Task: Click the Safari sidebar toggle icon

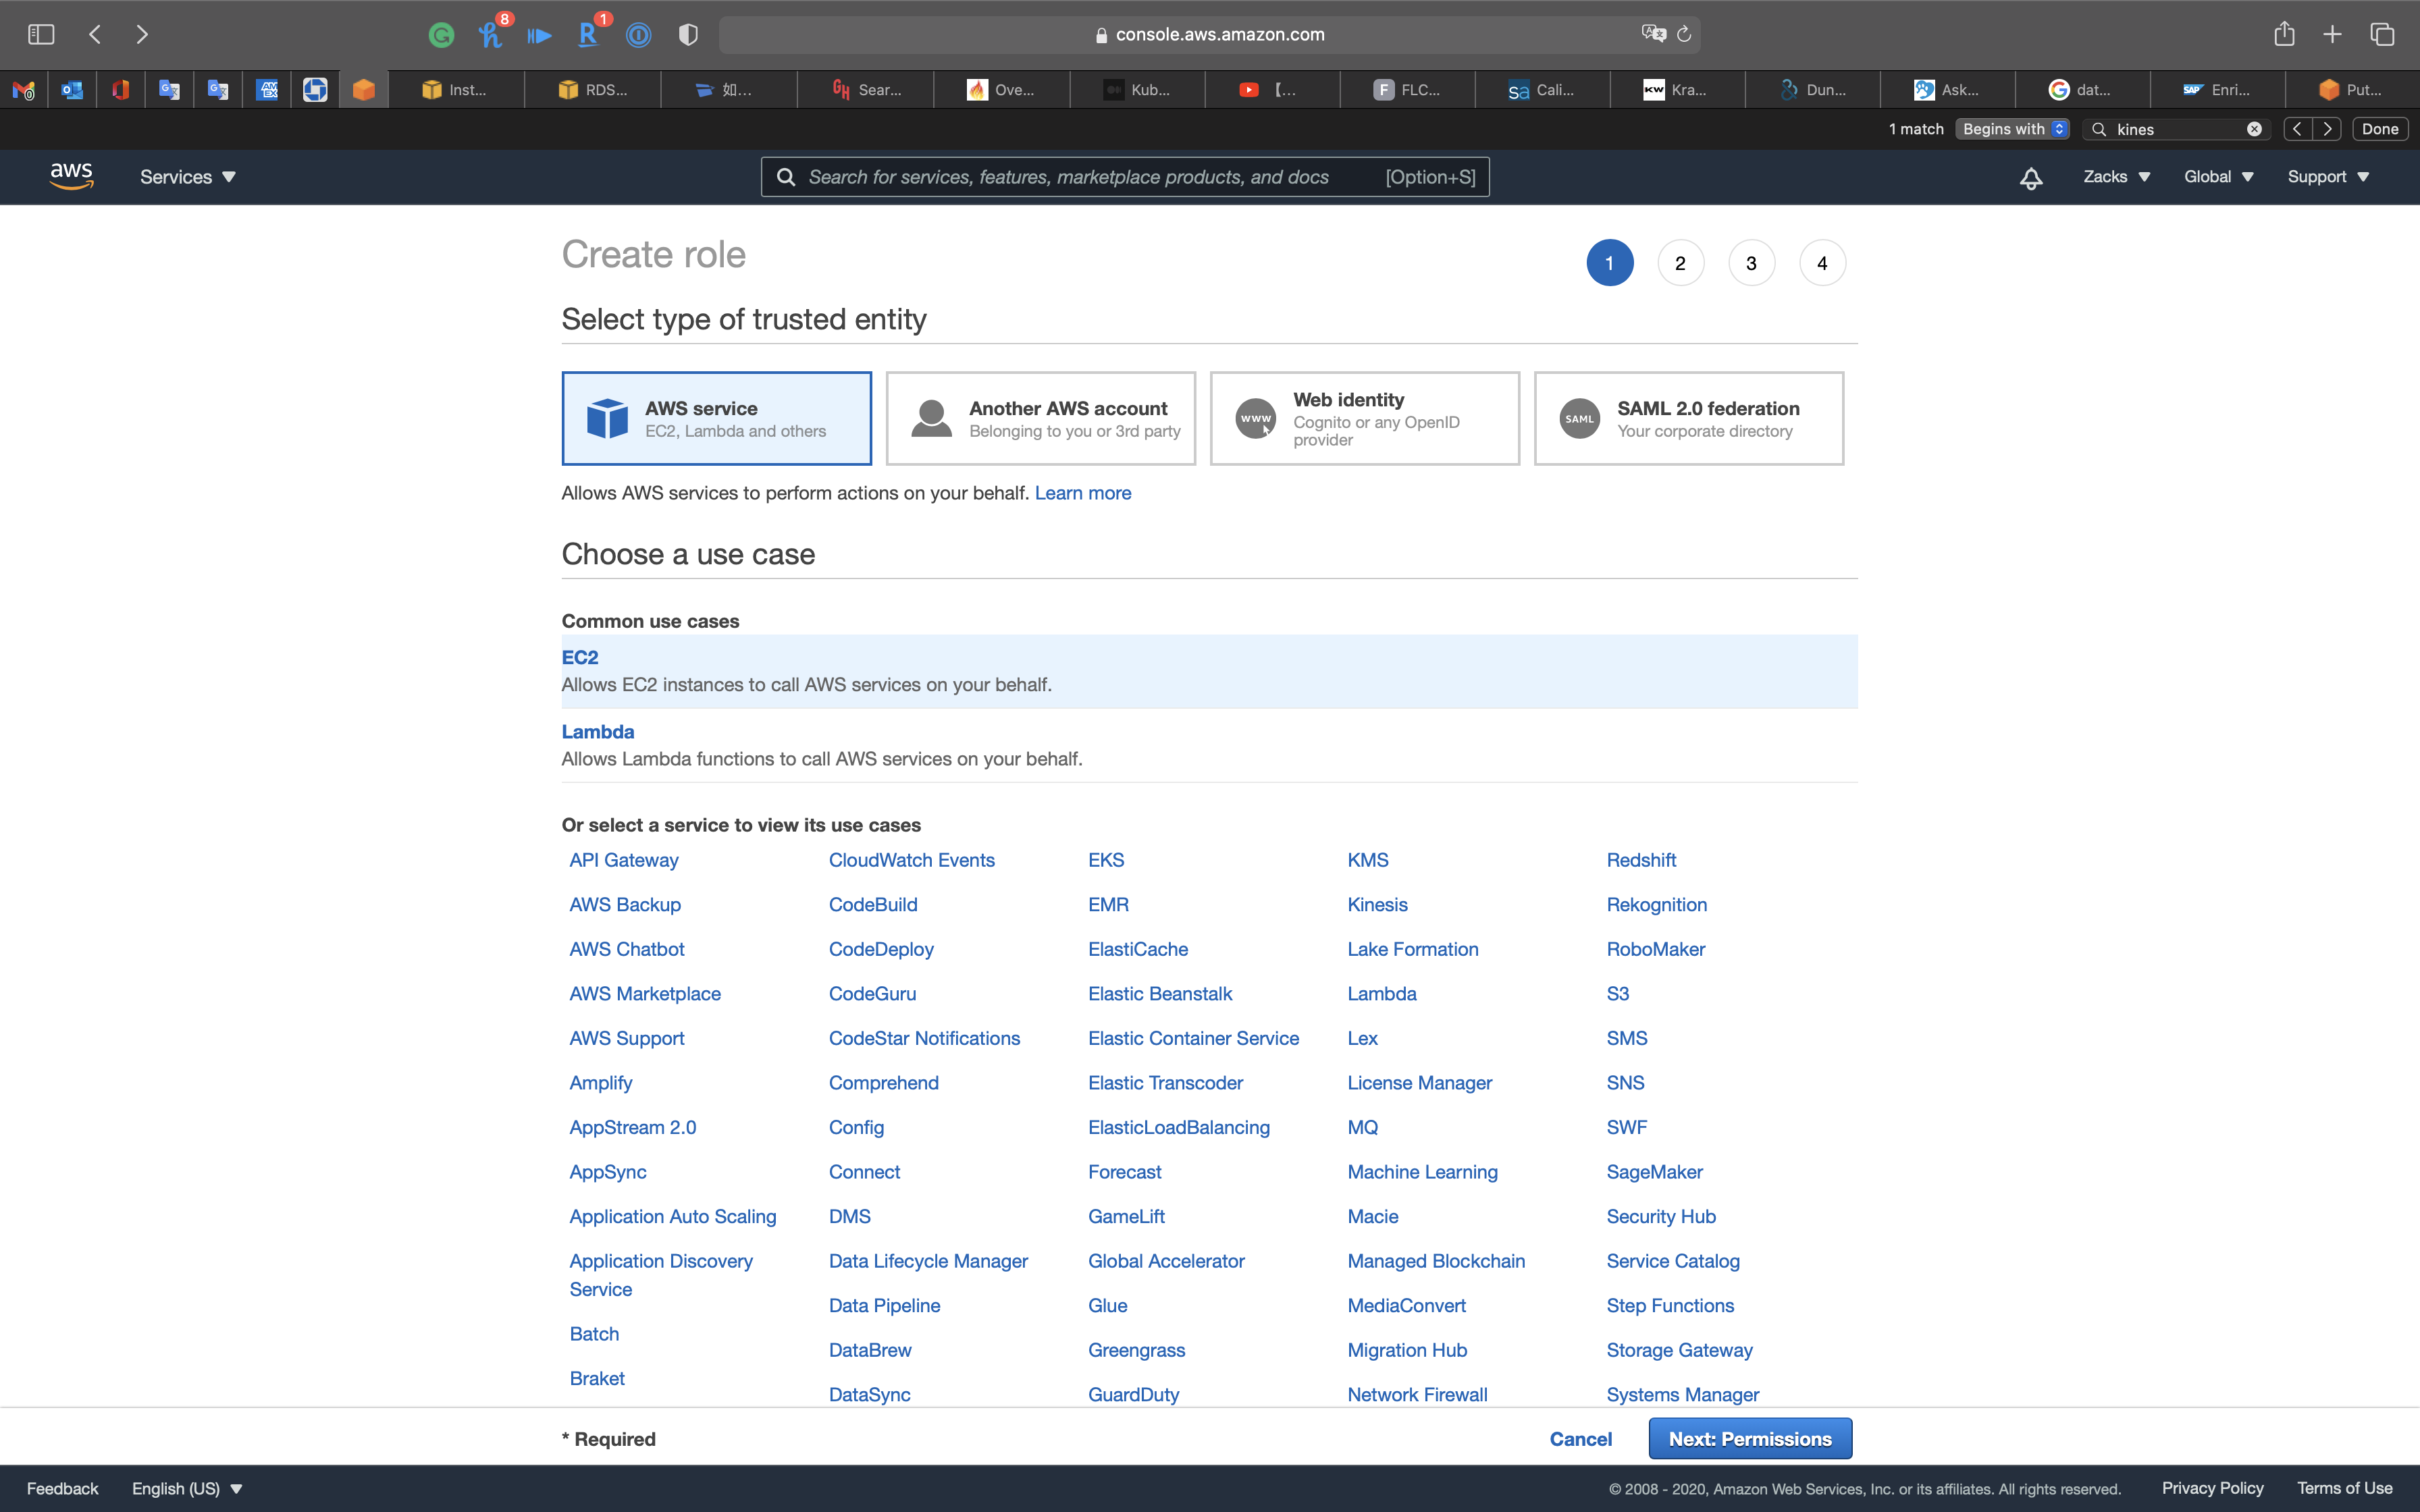Action: click(41, 34)
